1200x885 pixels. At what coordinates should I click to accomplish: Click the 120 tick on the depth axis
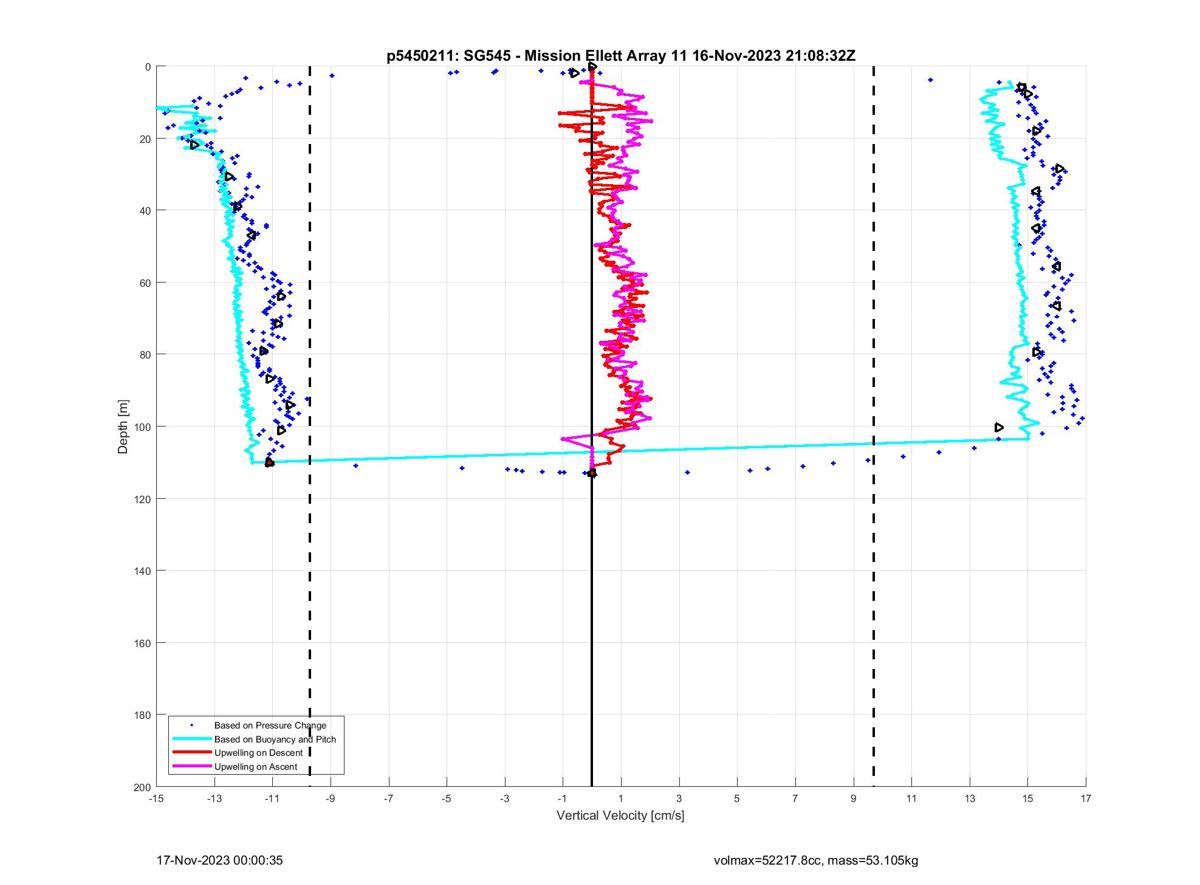click(x=141, y=499)
